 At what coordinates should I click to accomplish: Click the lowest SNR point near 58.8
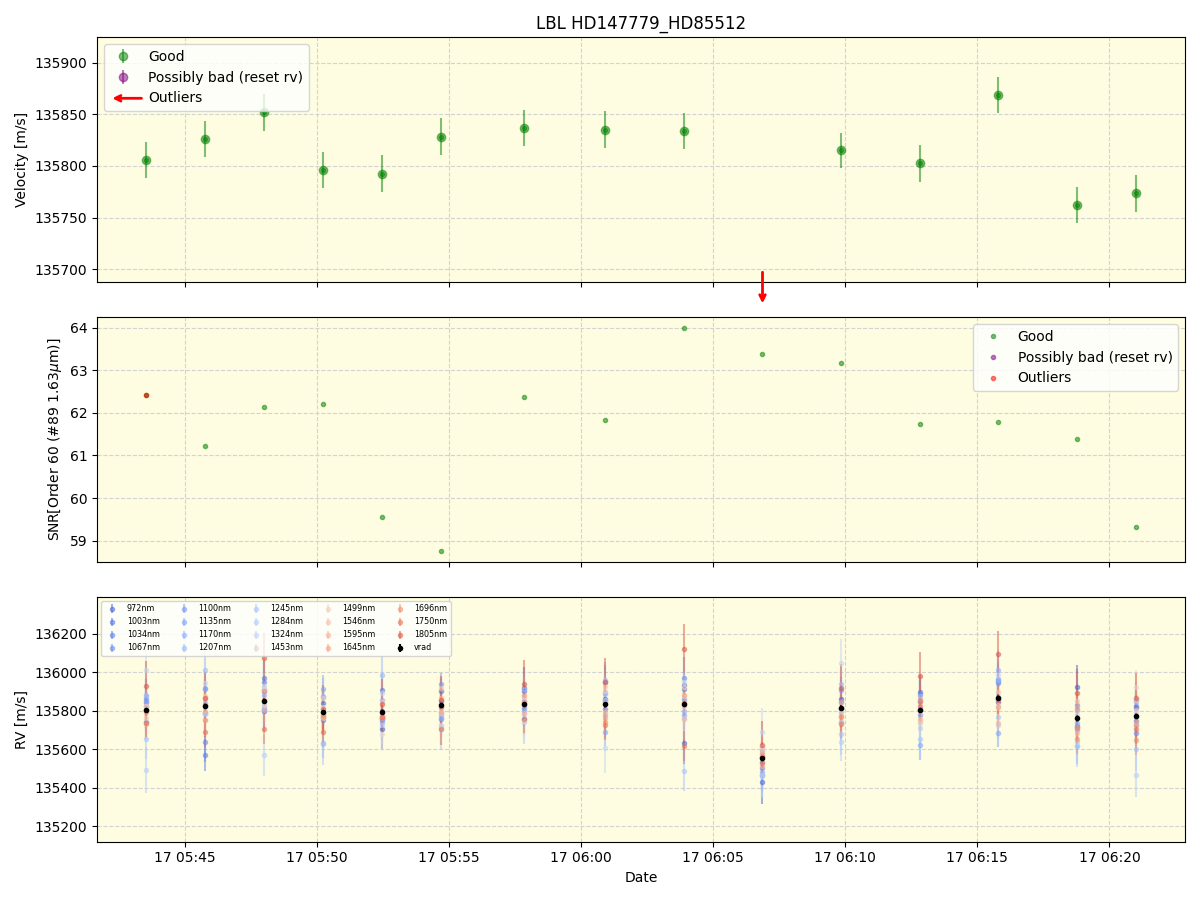pyautogui.click(x=441, y=551)
